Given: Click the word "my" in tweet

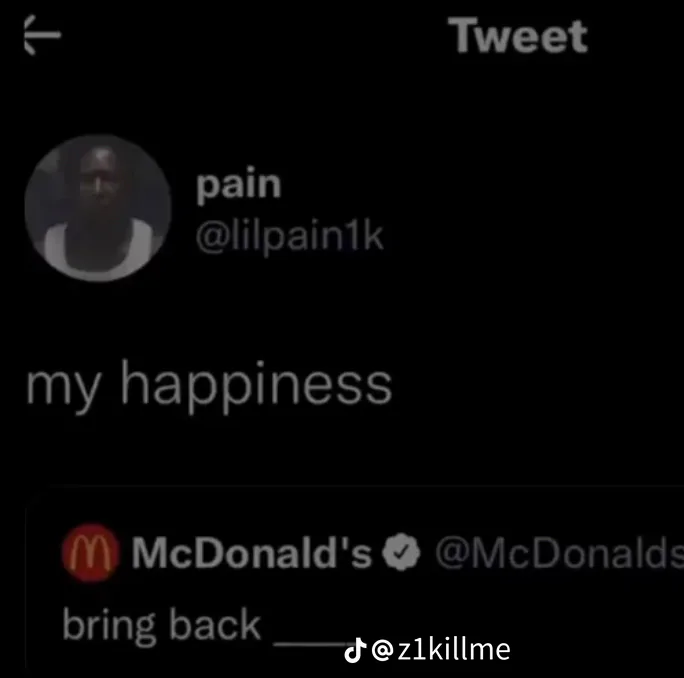Looking at the screenshot, I should pos(63,388).
